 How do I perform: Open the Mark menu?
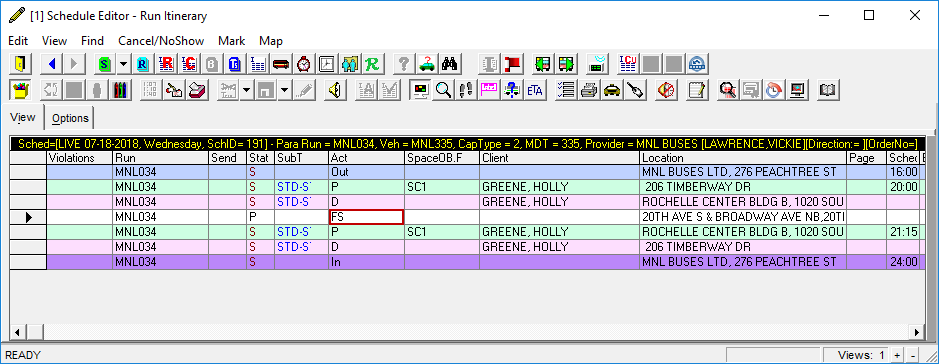(232, 41)
